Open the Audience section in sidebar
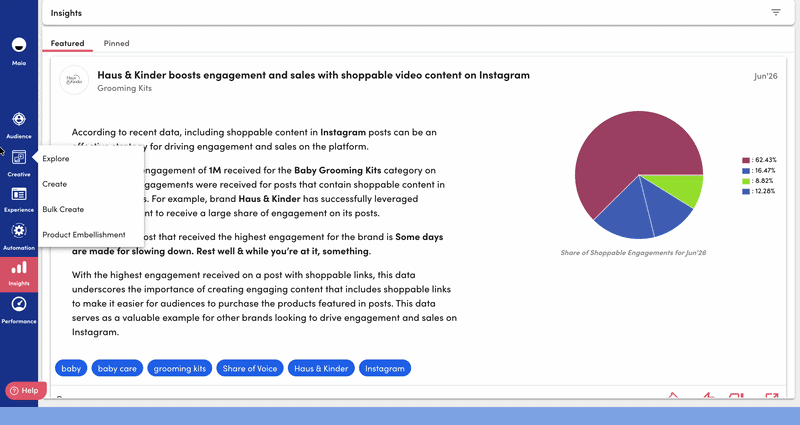Viewport: 800px width, 425px height. coord(19,119)
